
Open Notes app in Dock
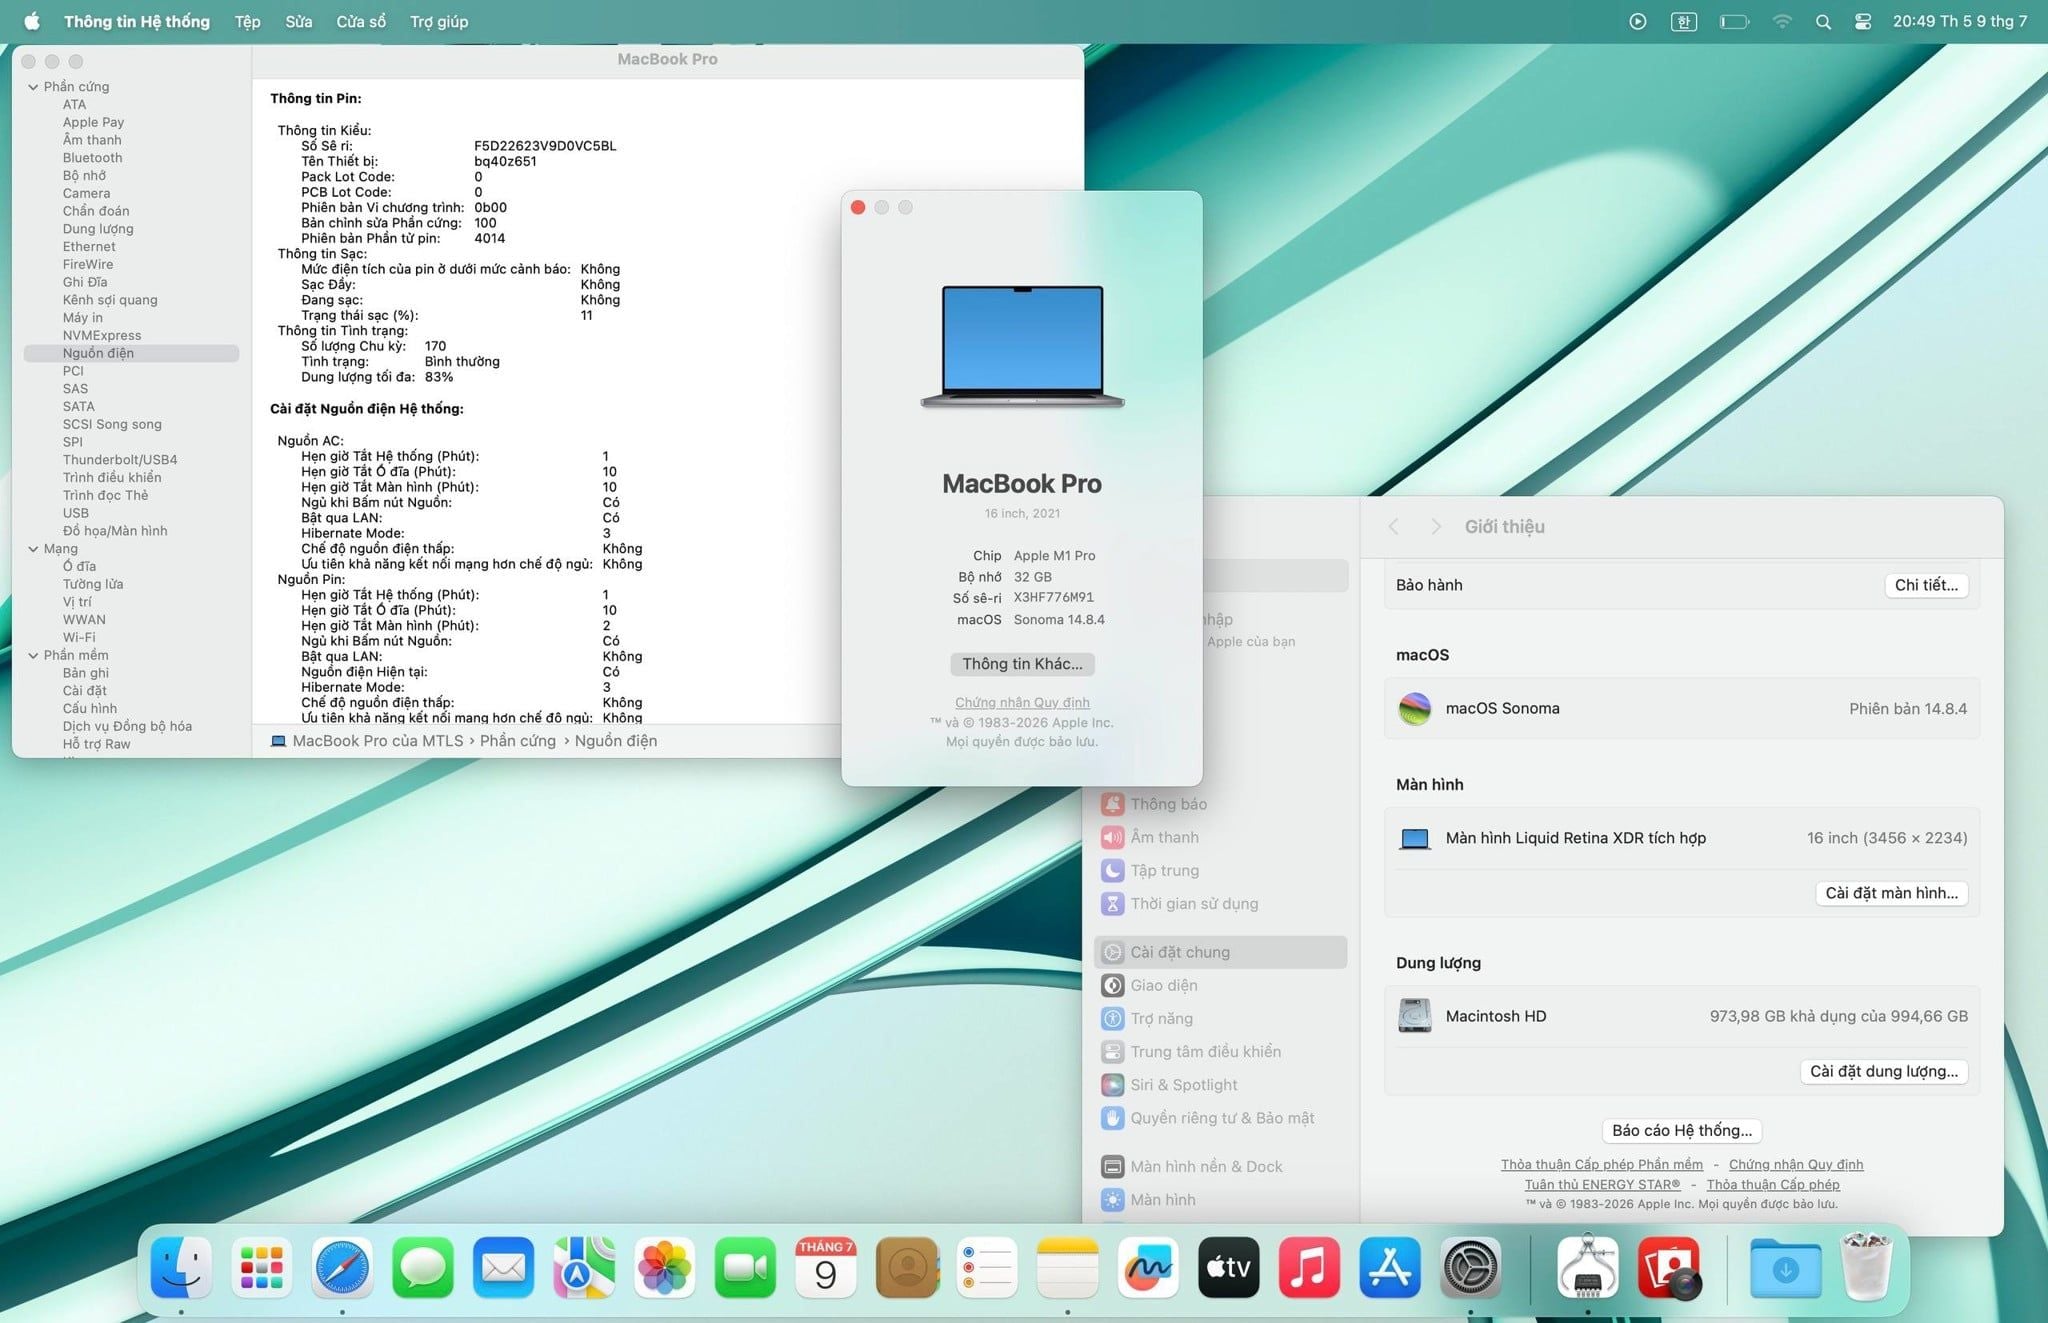pyautogui.click(x=1068, y=1267)
